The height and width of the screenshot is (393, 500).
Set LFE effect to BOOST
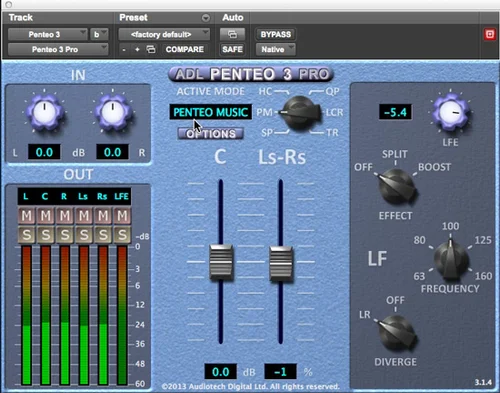pyautogui.click(x=434, y=167)
